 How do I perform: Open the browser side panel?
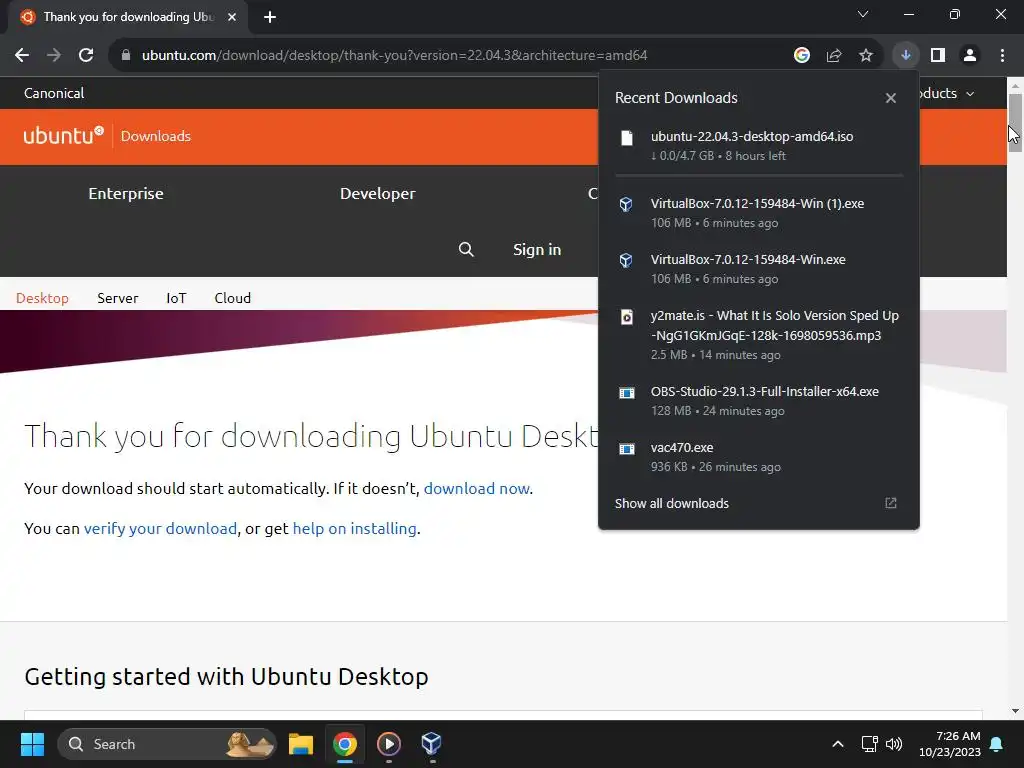point(938,56)
